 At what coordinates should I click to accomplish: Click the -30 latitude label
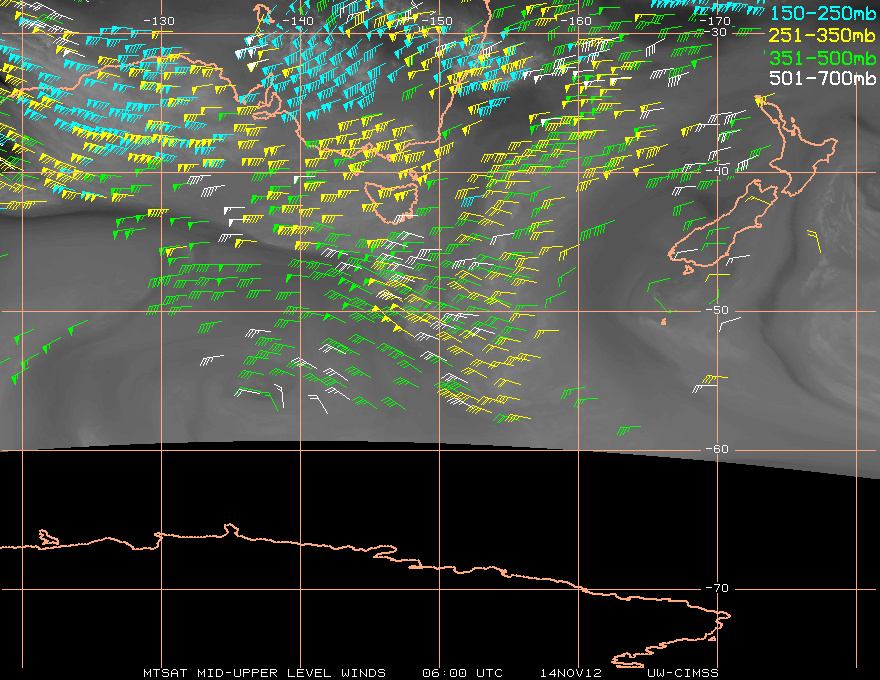tap(718, 33)
